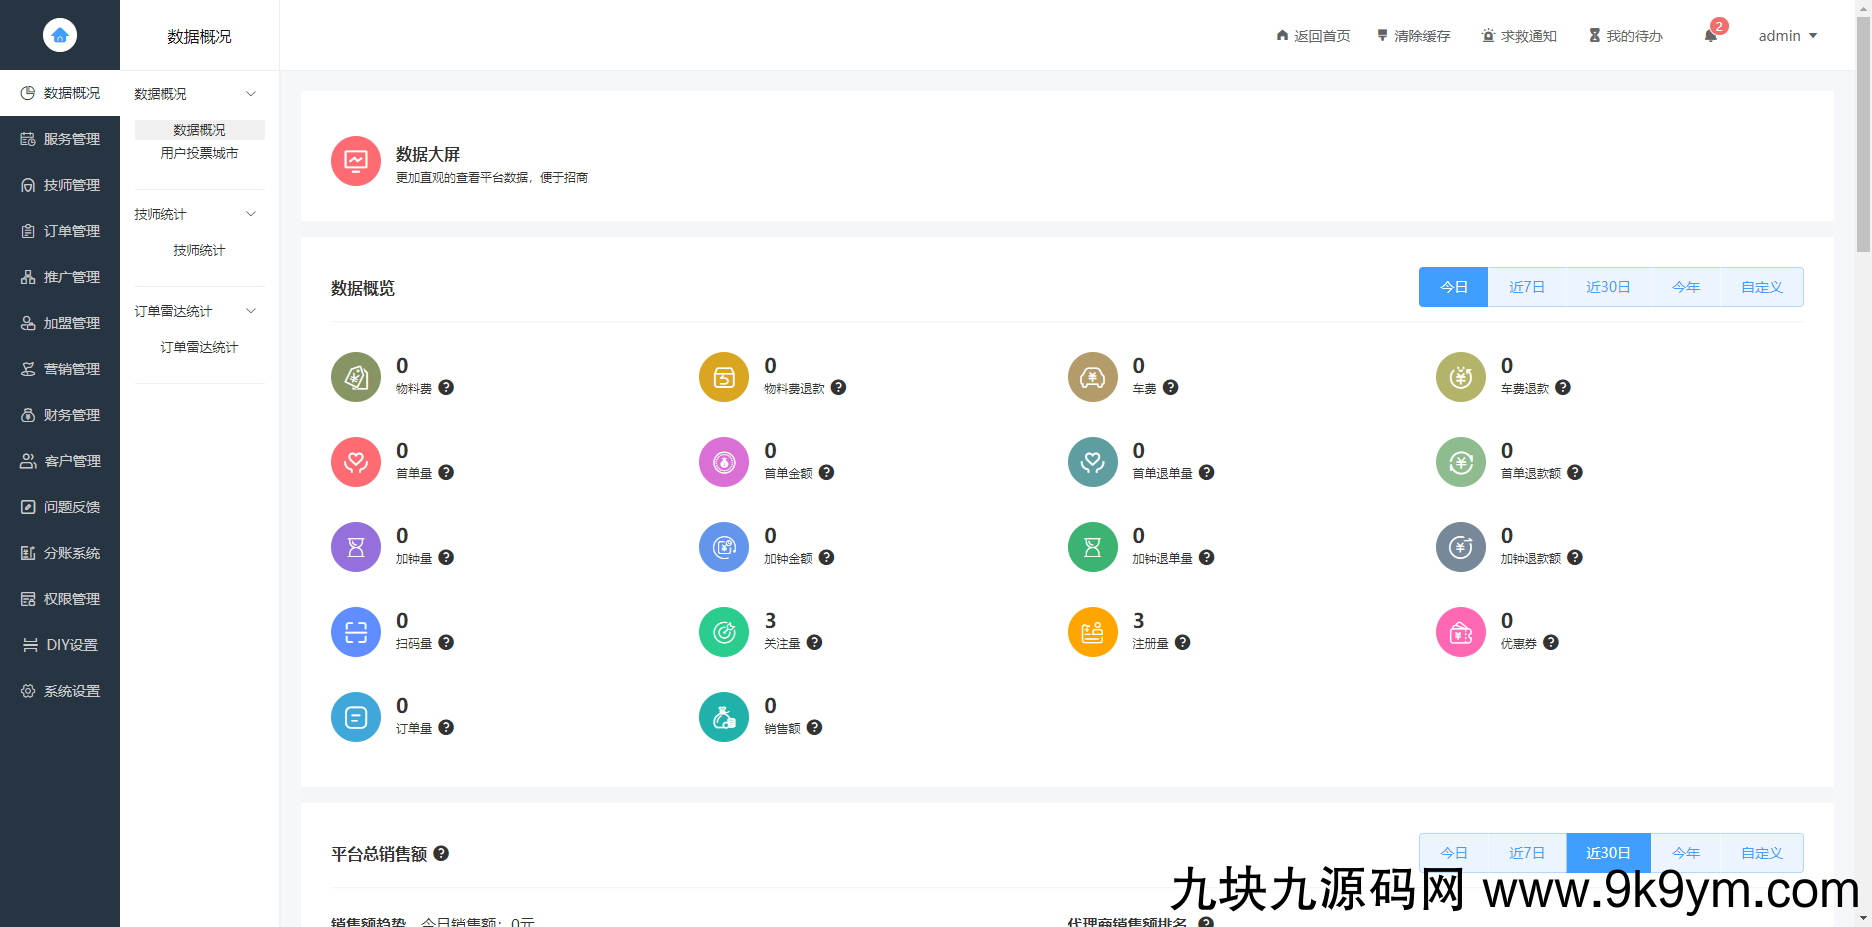Open the 营销管理 section
Screen dimensions: 1872x927
point(60,368)
